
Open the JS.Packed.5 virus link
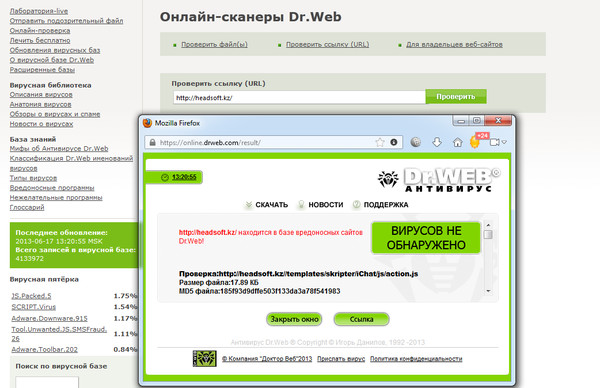pos(31,296)
